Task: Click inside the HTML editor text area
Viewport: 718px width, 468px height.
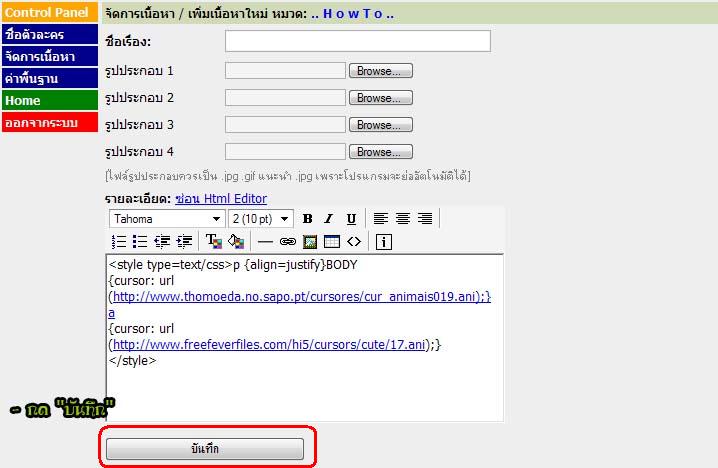Action: [x=305, y=337]
